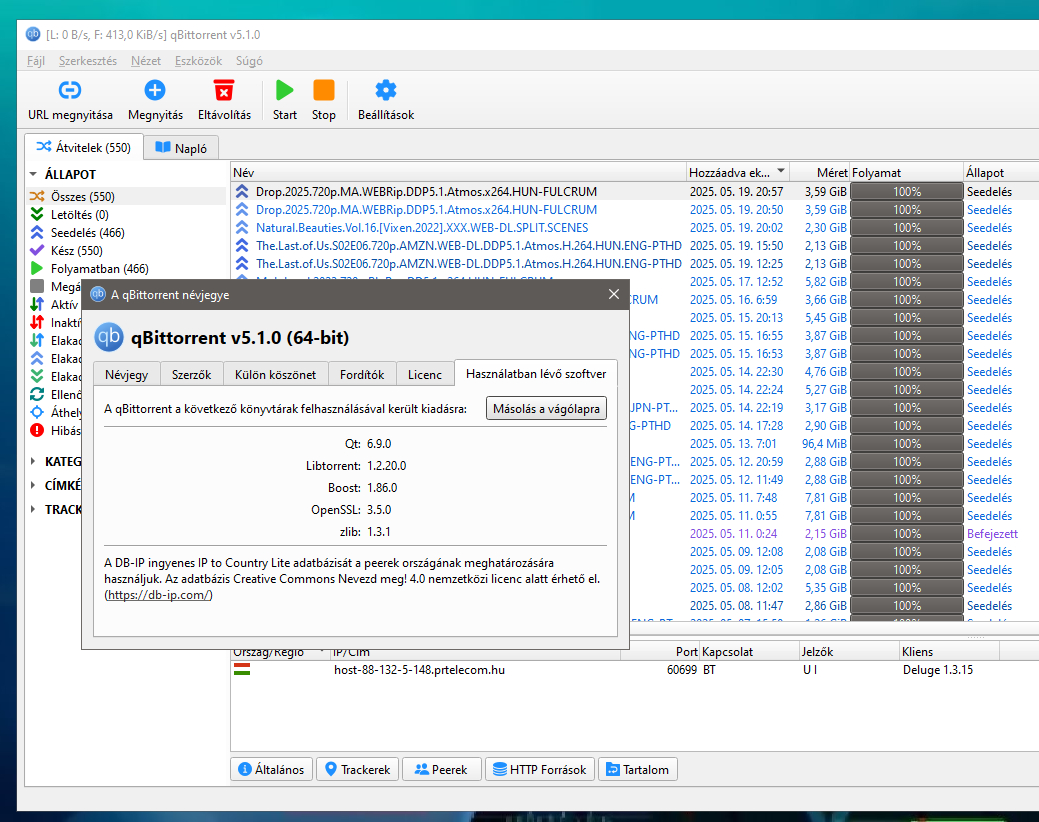Open the Fájl menu

coord(36,61)
